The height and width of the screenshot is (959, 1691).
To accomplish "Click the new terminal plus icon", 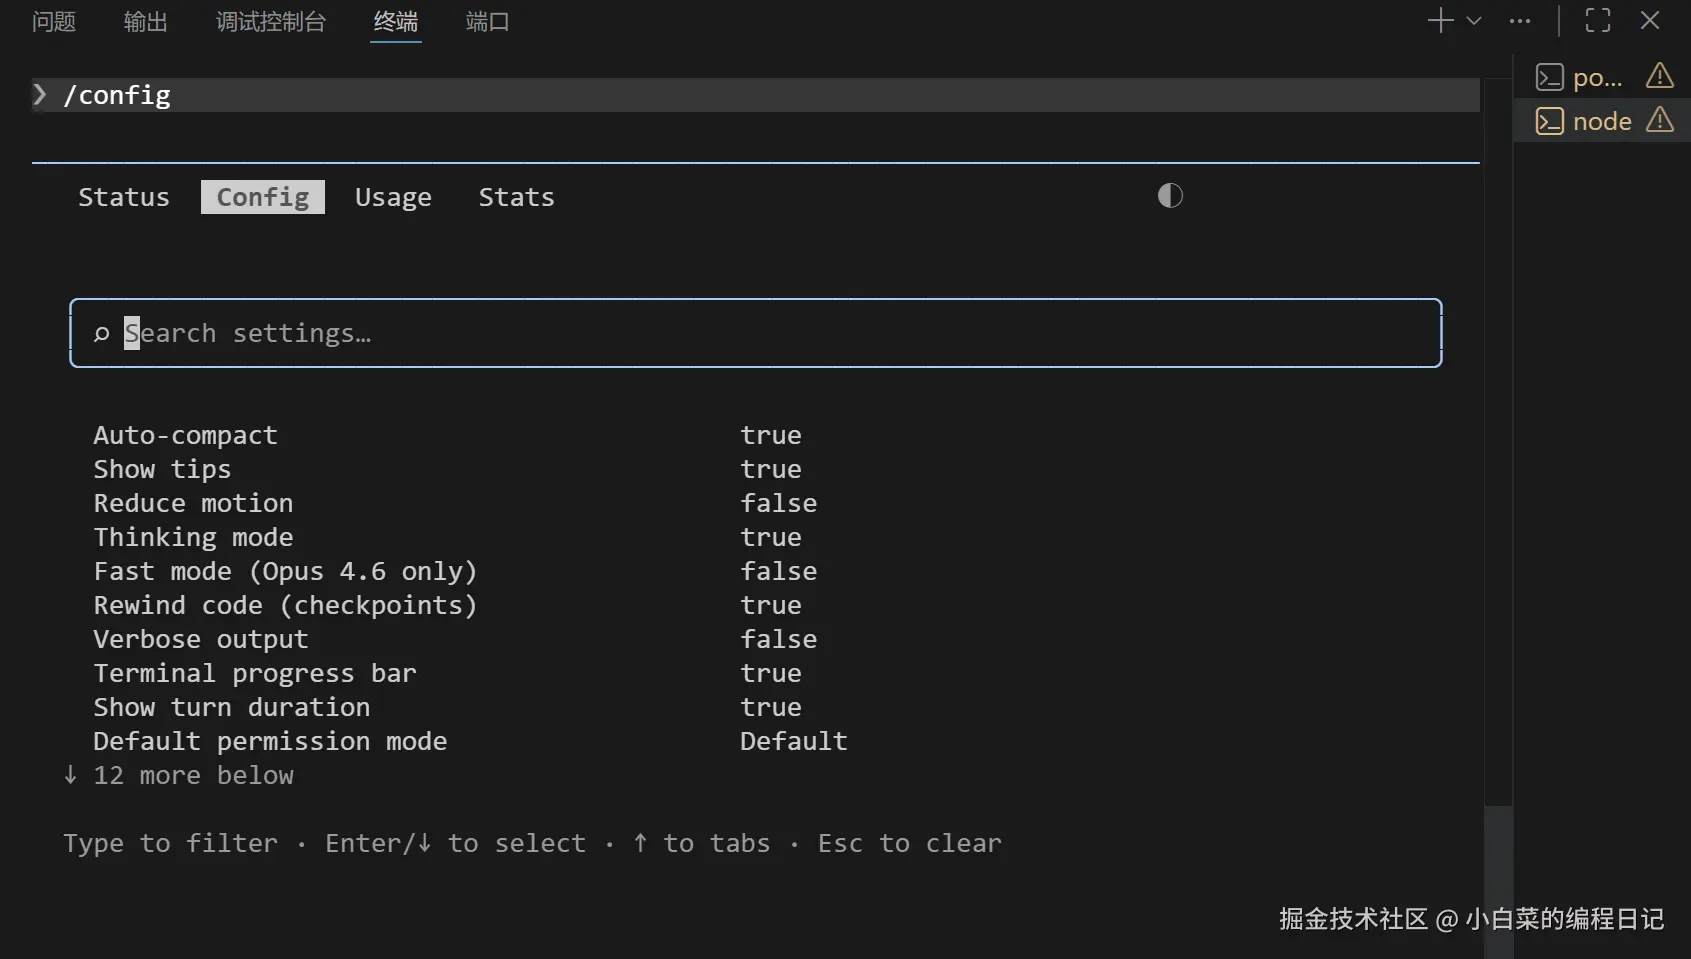I will pyautogui.click(x=1440, y=21).
